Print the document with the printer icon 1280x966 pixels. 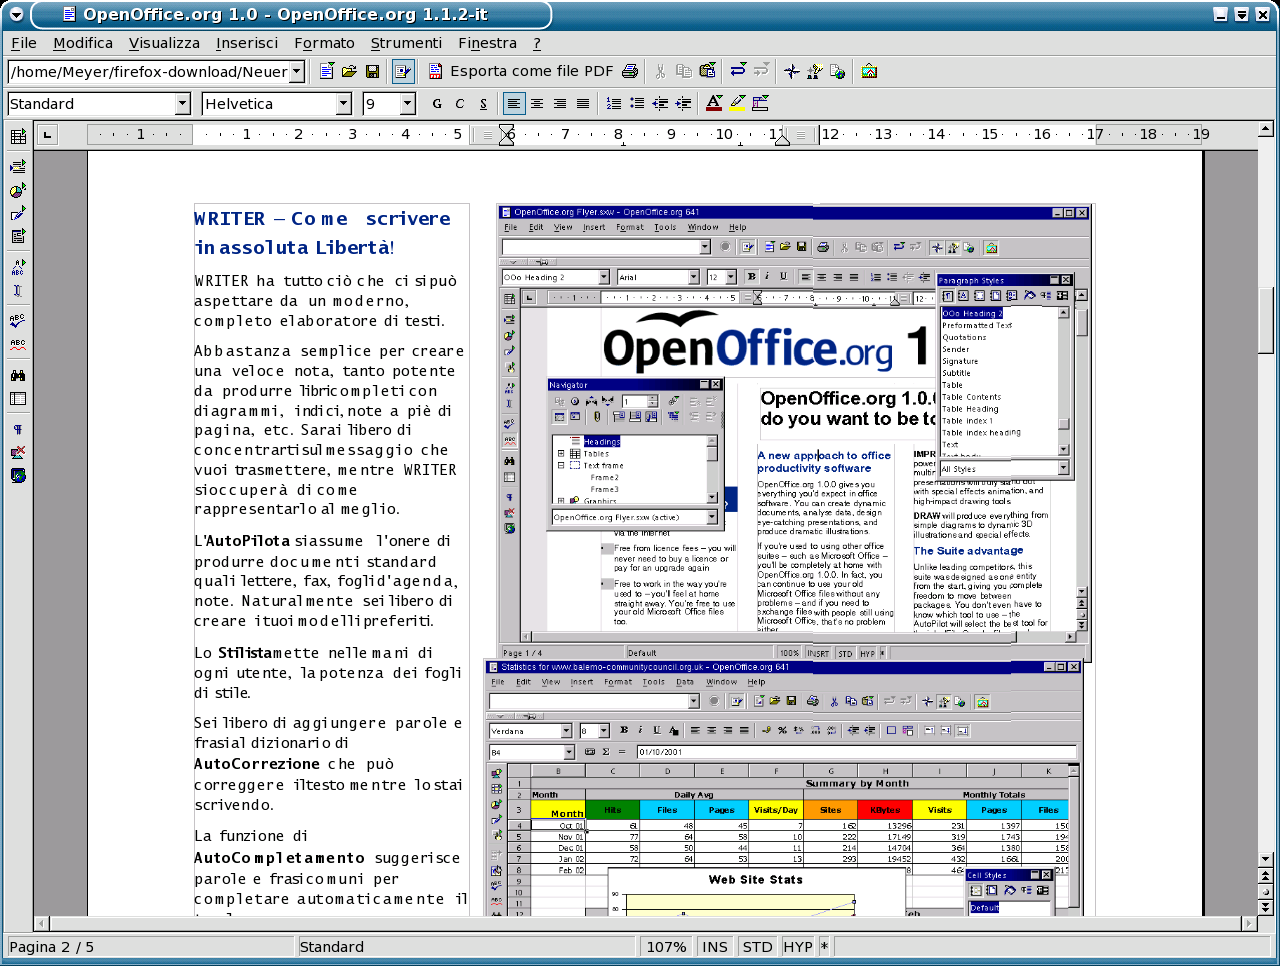(630, 71)
